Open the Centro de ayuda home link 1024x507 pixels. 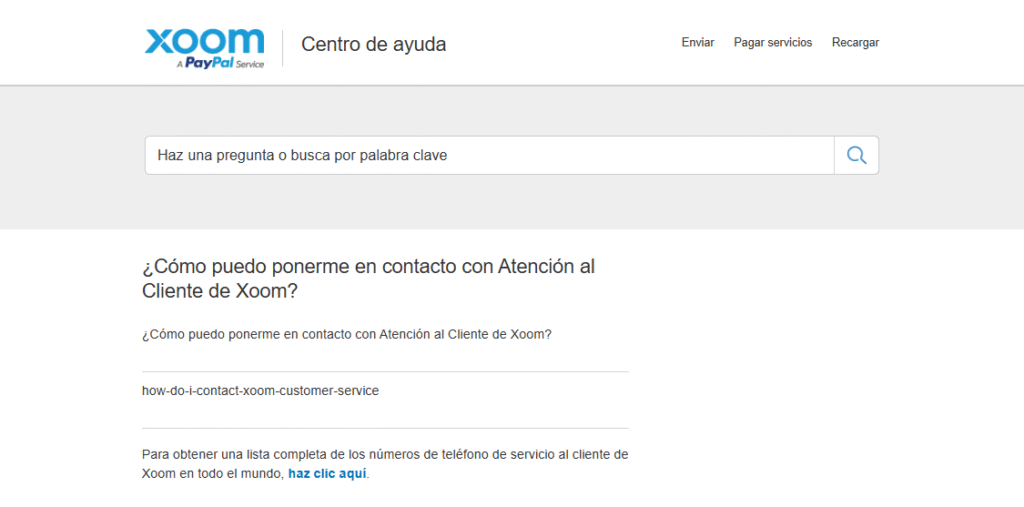(374, 44)
